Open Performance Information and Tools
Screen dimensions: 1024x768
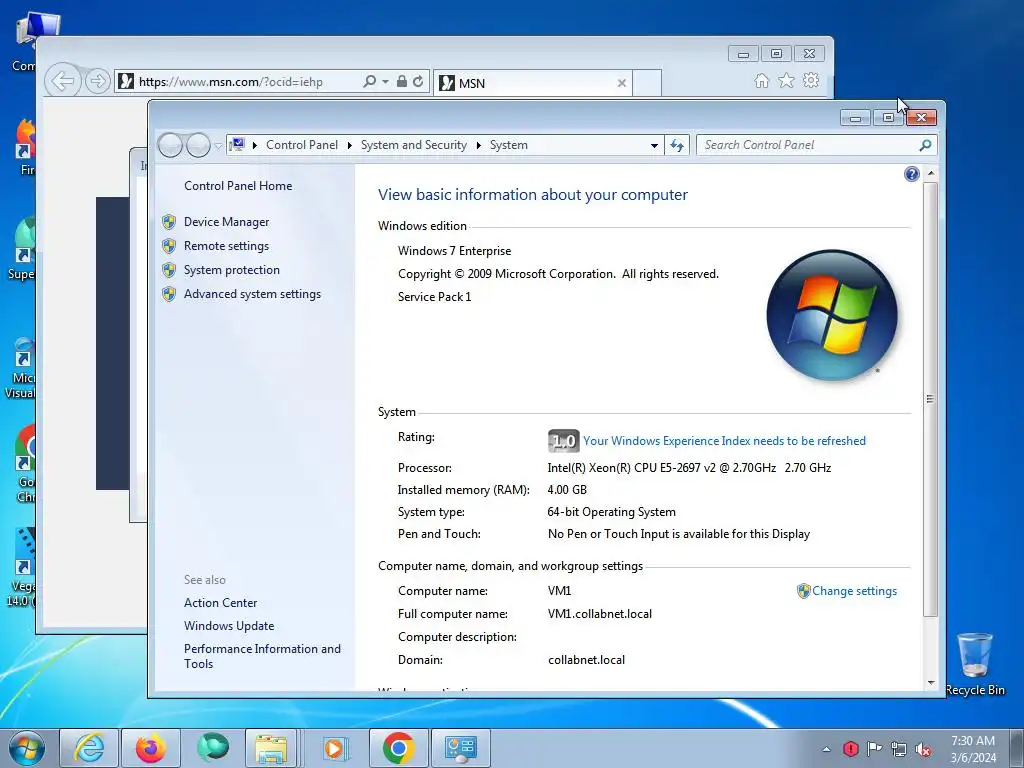pos(262,656)
